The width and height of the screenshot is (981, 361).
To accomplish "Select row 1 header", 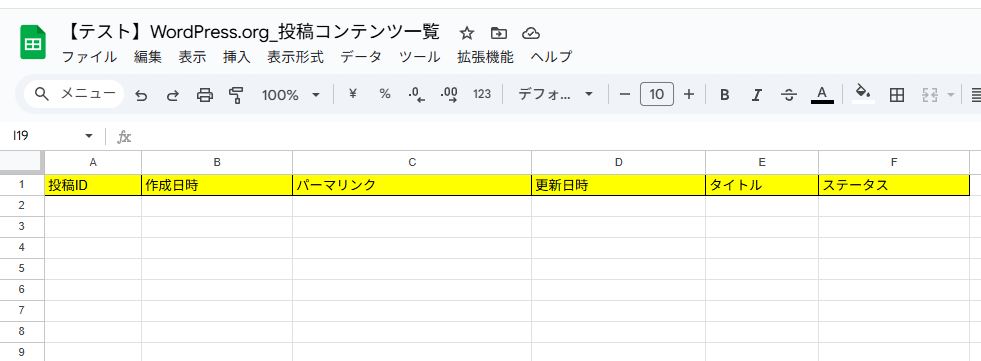I will click(22, 185).
